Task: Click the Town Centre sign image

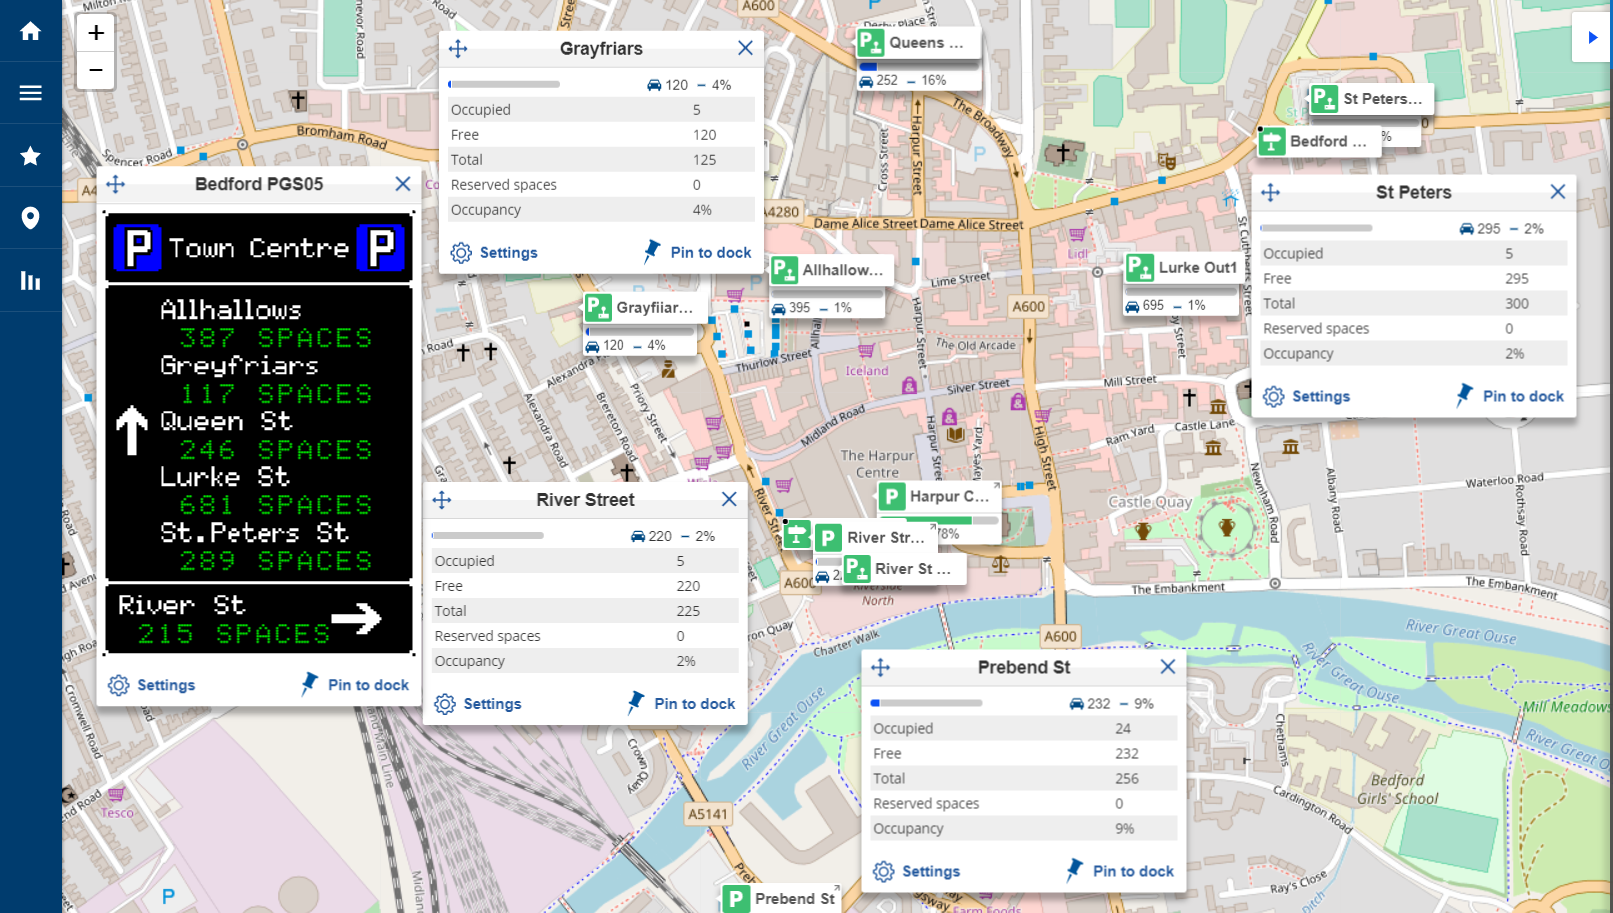Action: 259,248
